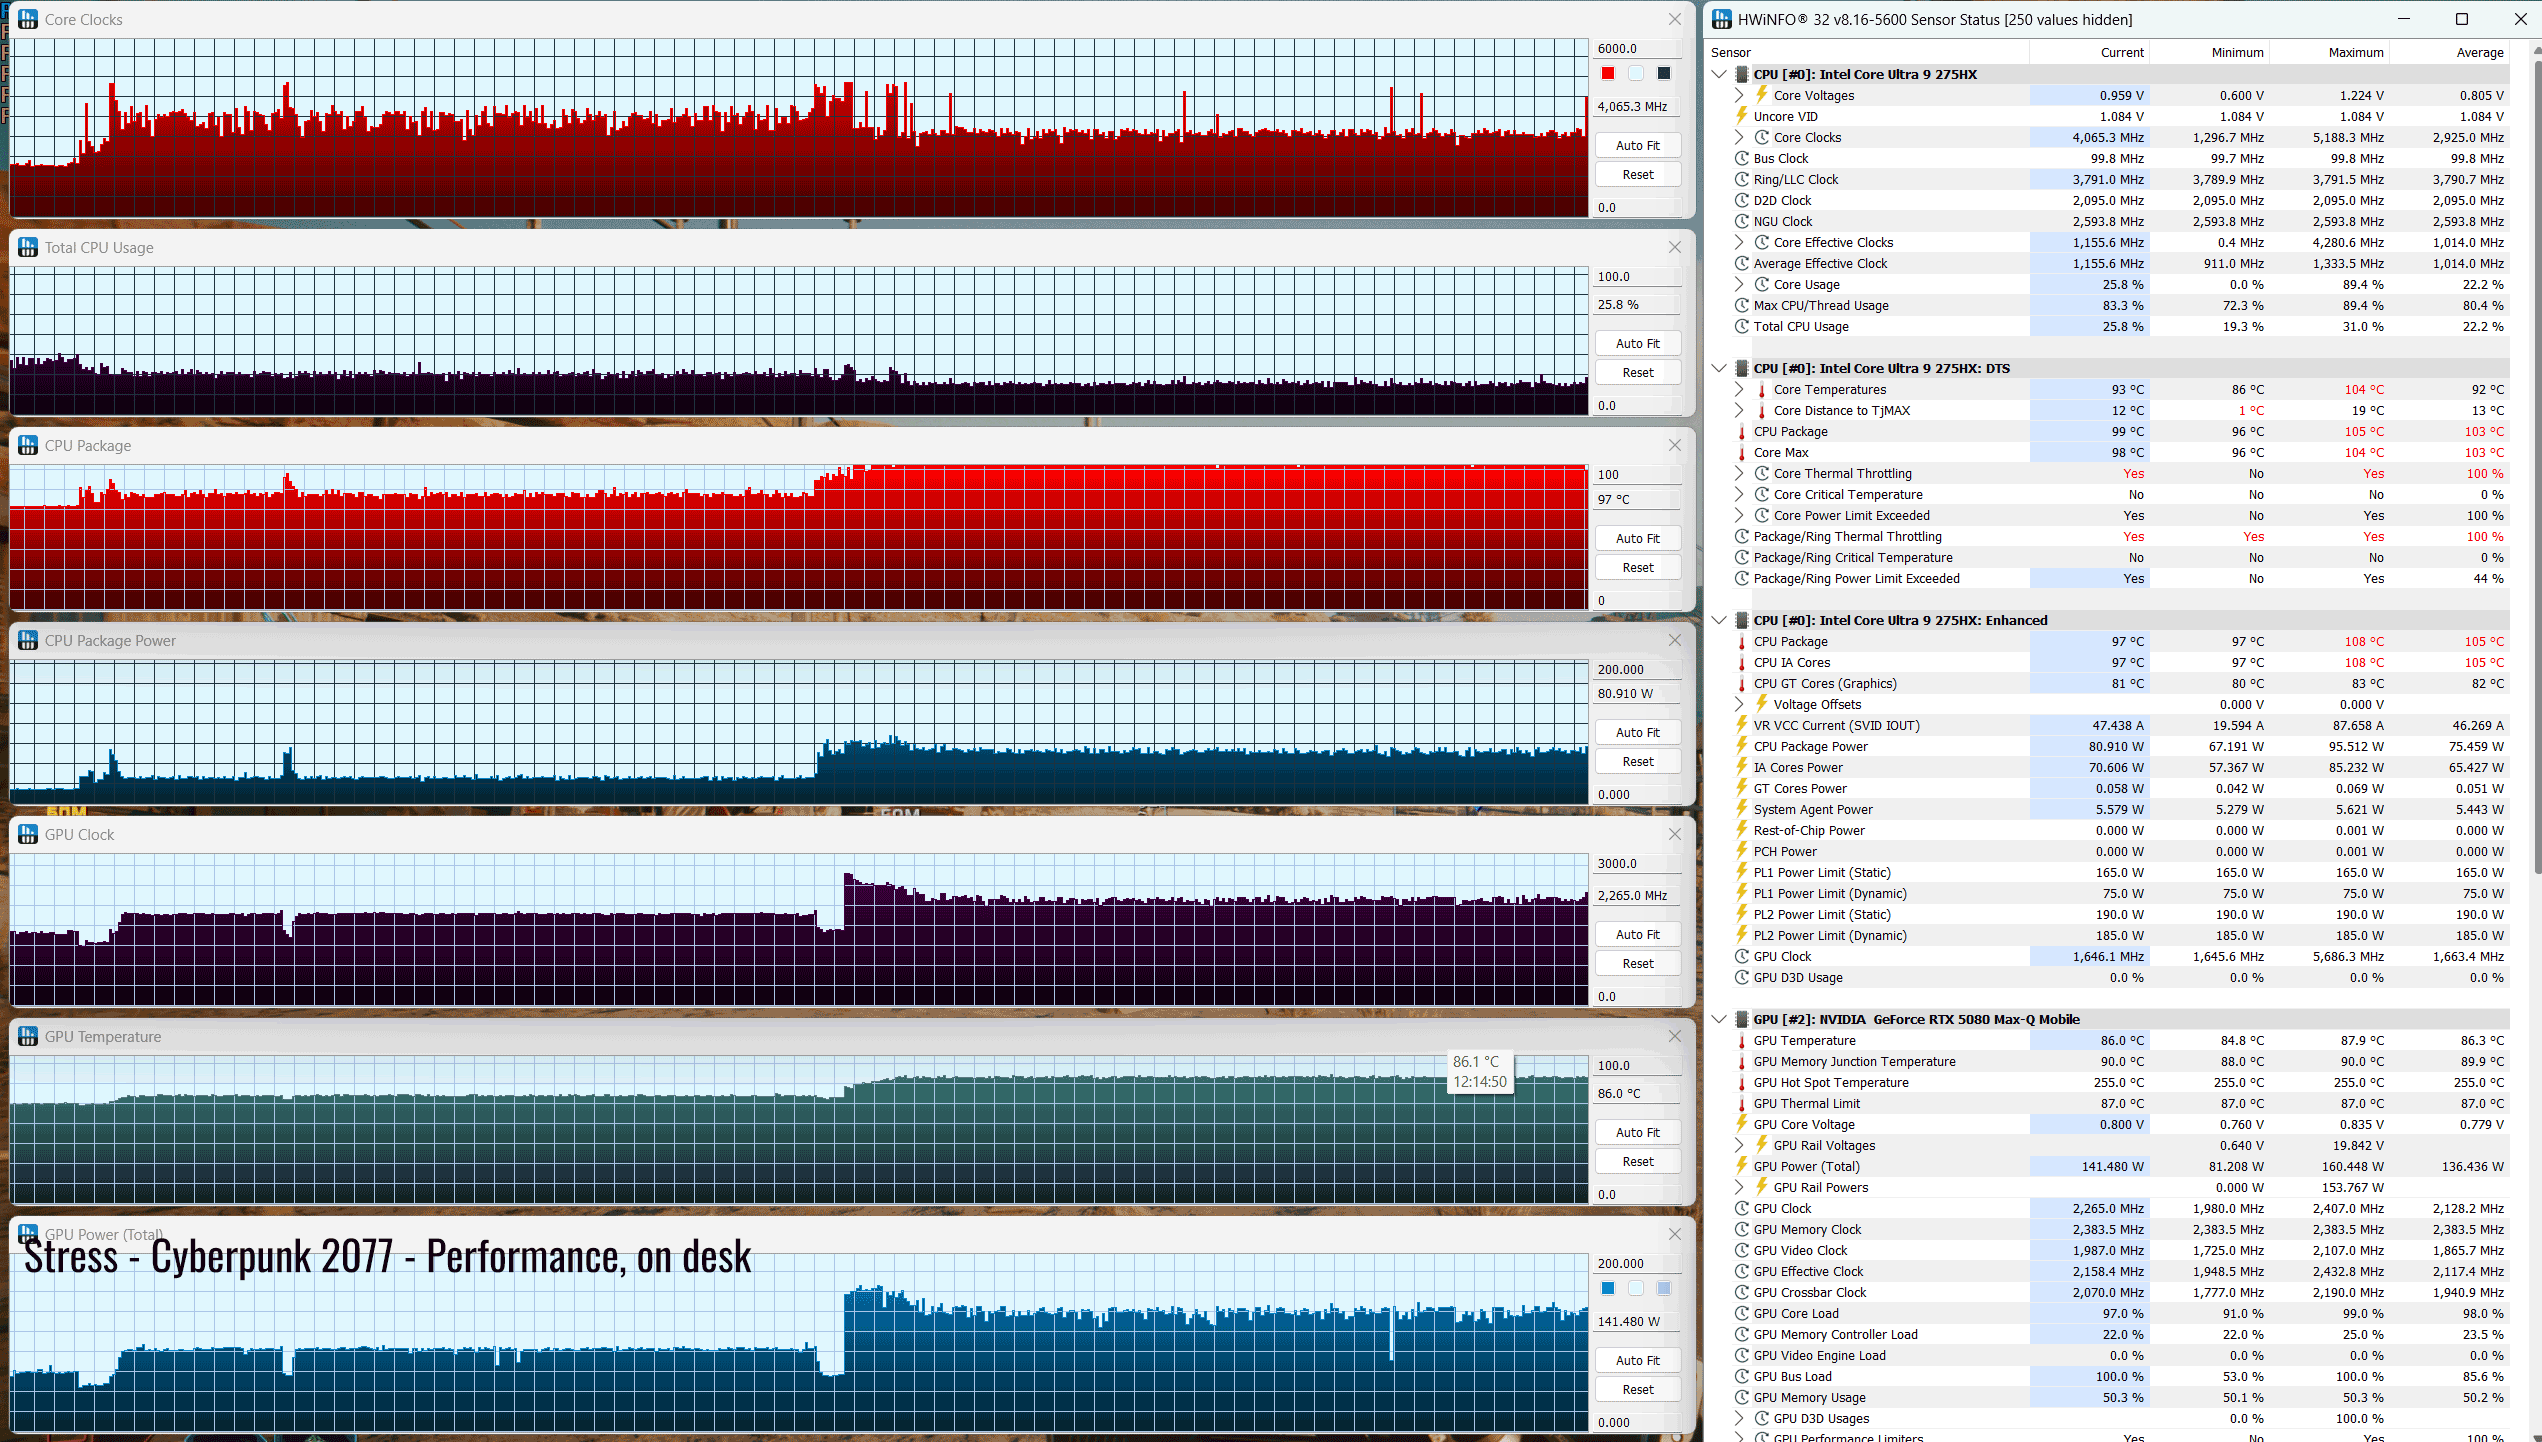Click the clock icon beside Total CPU Usage row
The height and width of the screenshot is (1442, 2542).
click(1741, 326)
